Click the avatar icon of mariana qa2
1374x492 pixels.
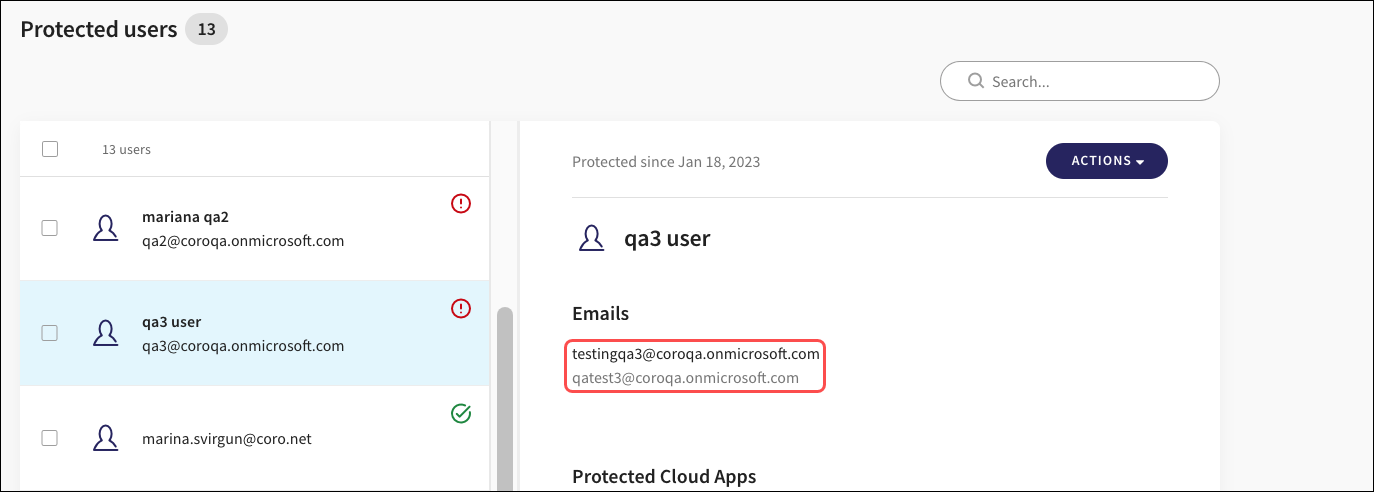(x=105, y=229)
